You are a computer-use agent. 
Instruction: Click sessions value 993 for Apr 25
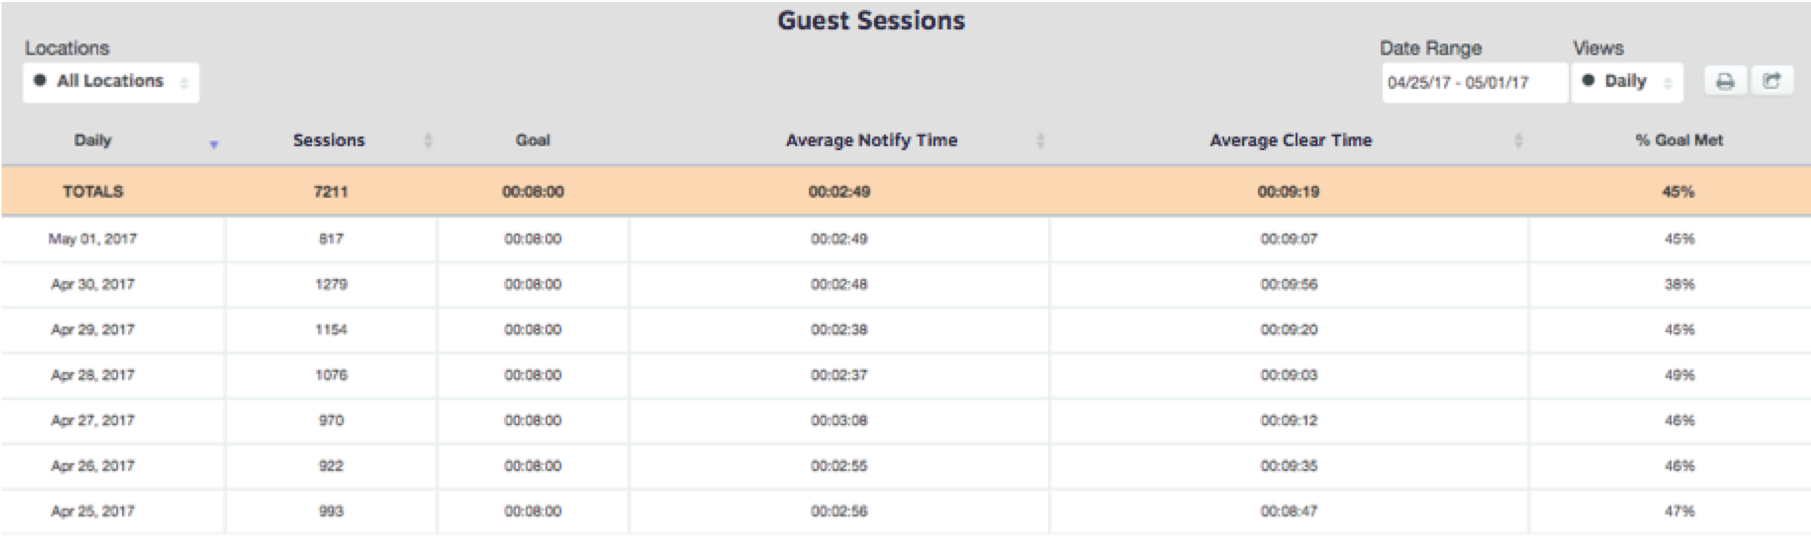coord(331,511)
